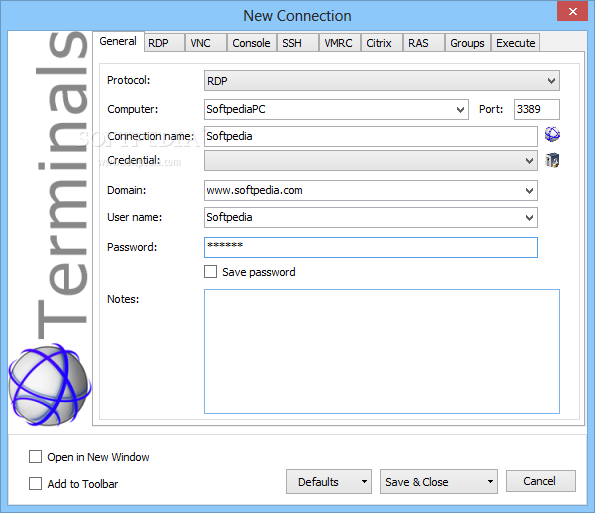Select the RAS tab
Viewport: 595px width, 513px height.
click(x=424, y=43)
